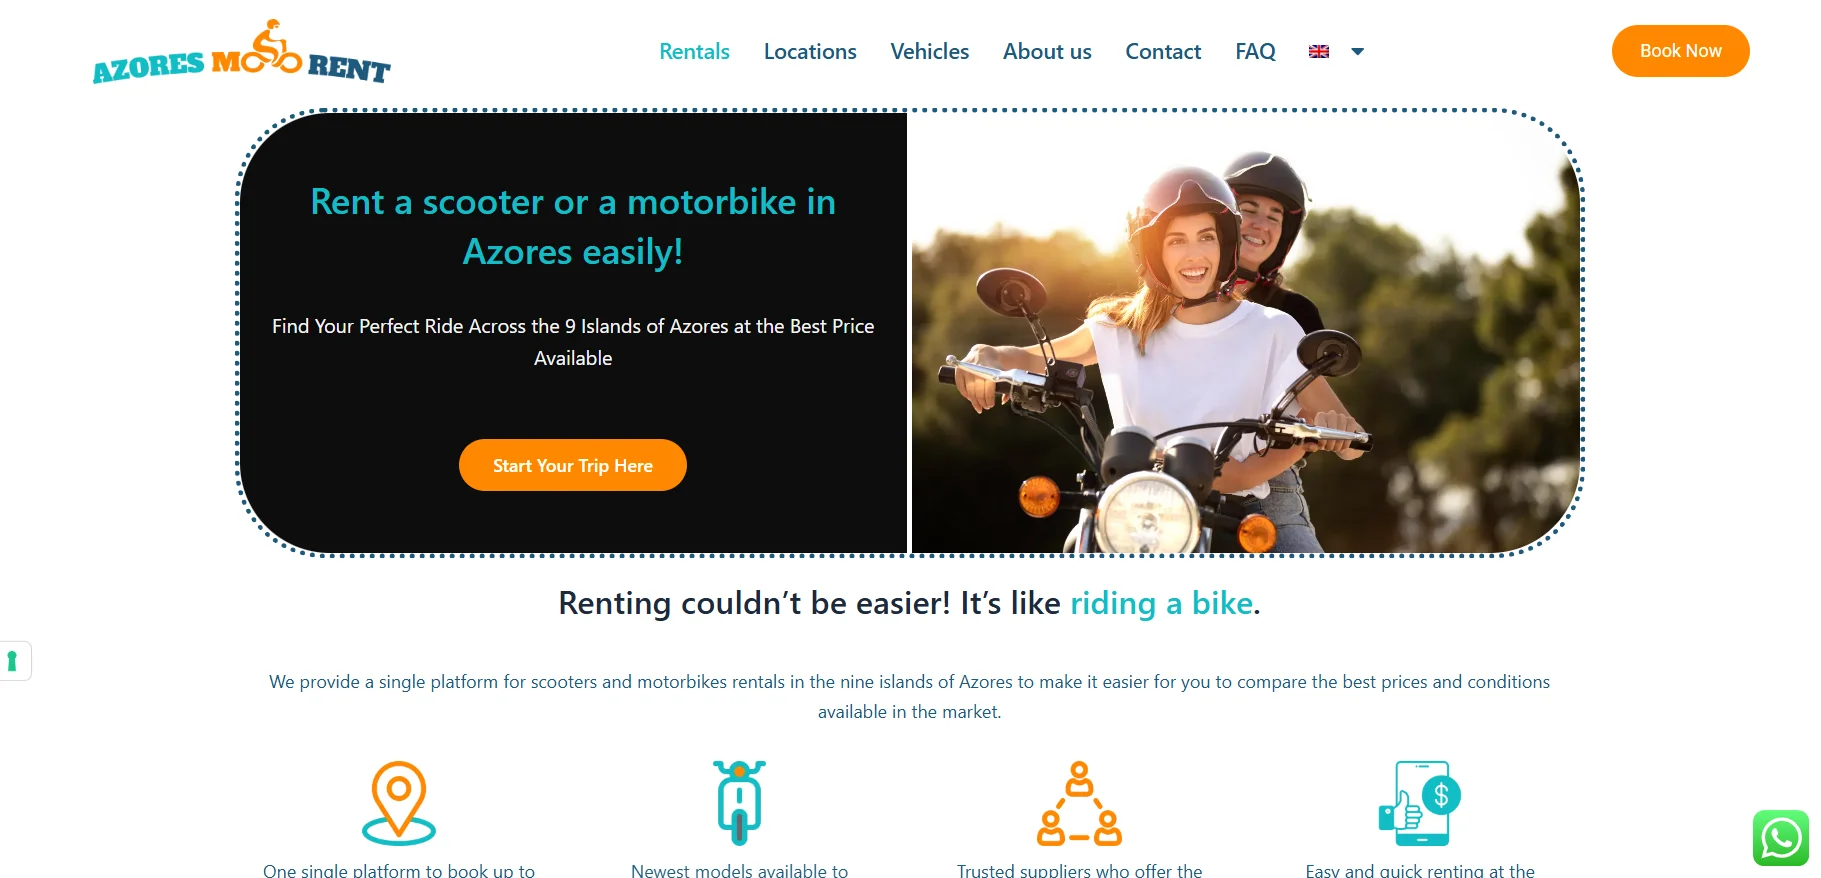Click the Book Now button
Screen dimensions: 1821x878
click(1680, 51)
